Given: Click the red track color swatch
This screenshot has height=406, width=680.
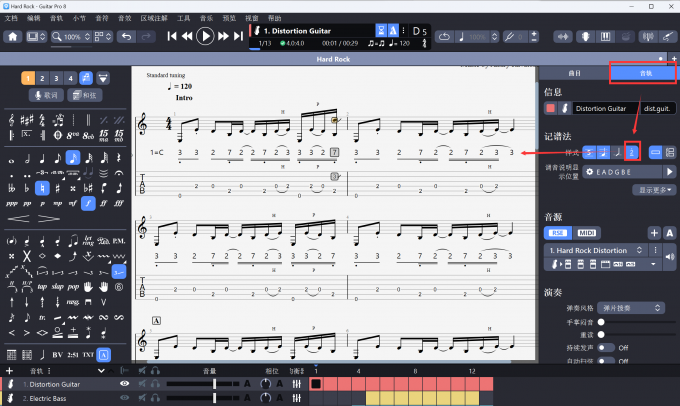Looking at the screenshot, I should (550, 108).
